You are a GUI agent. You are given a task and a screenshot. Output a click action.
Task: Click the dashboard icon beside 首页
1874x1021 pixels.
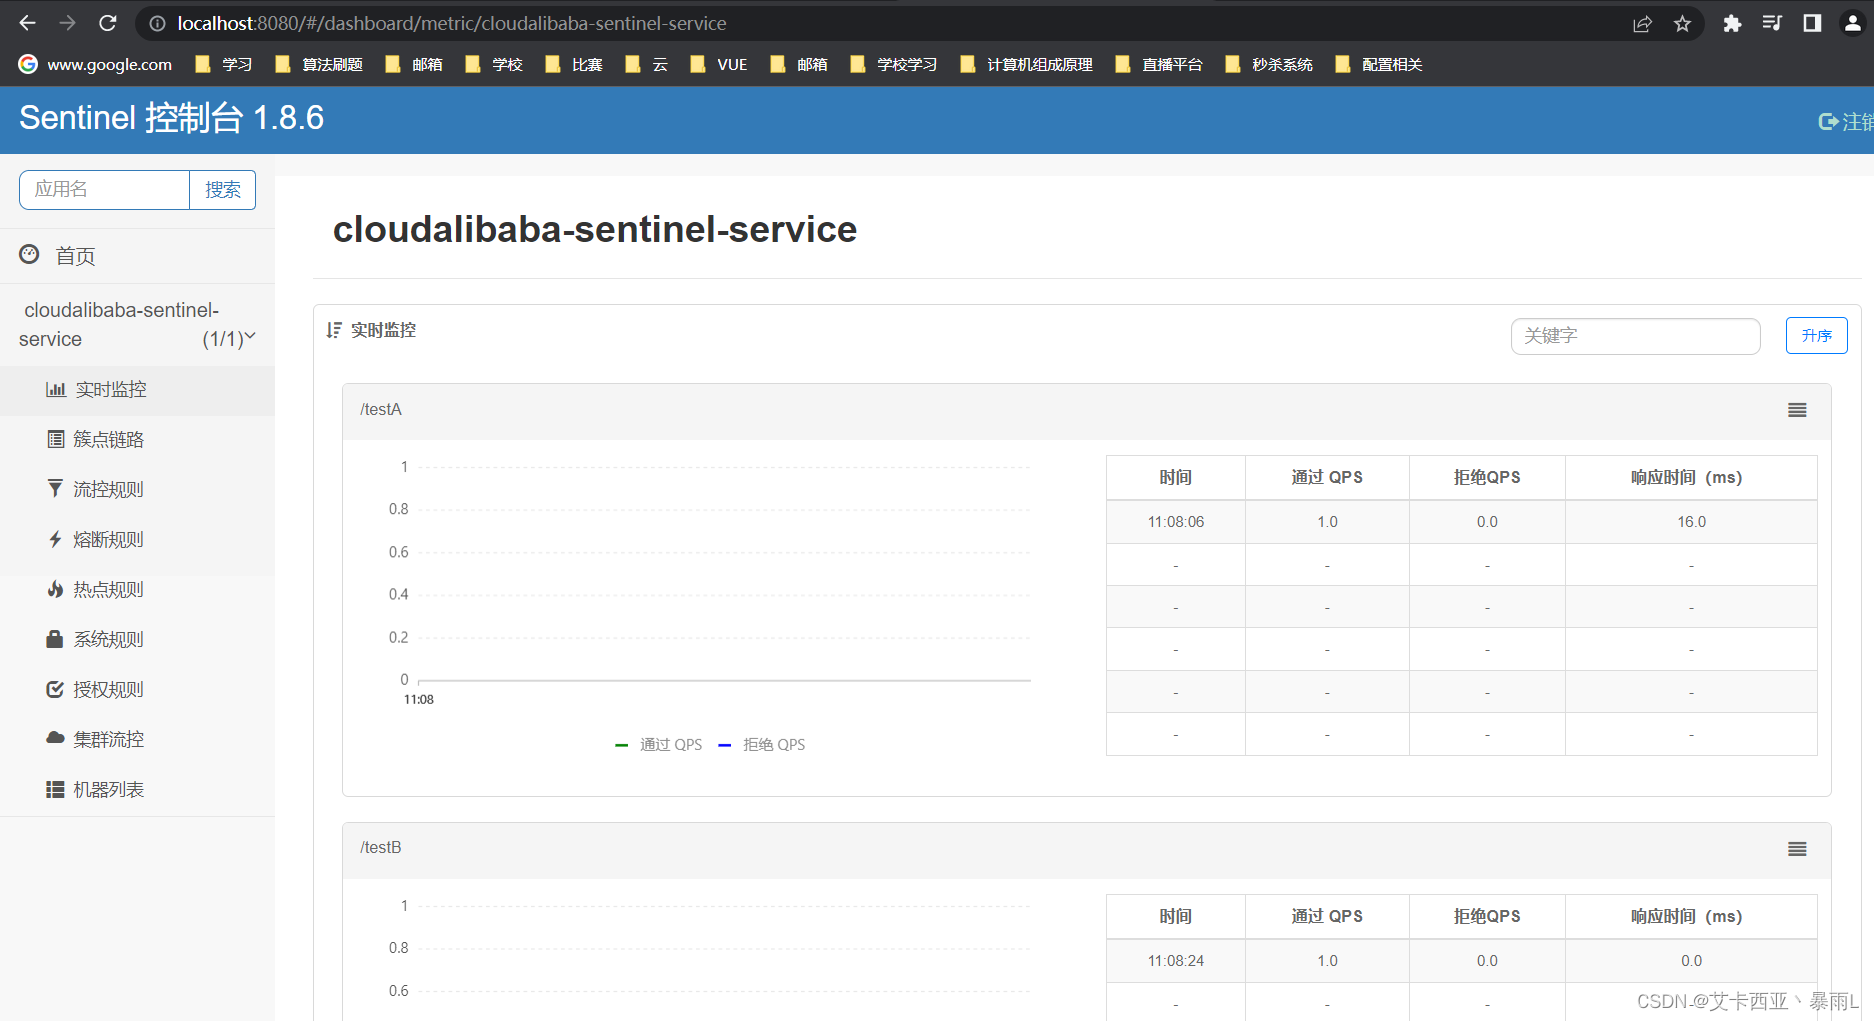pos(29,254)
